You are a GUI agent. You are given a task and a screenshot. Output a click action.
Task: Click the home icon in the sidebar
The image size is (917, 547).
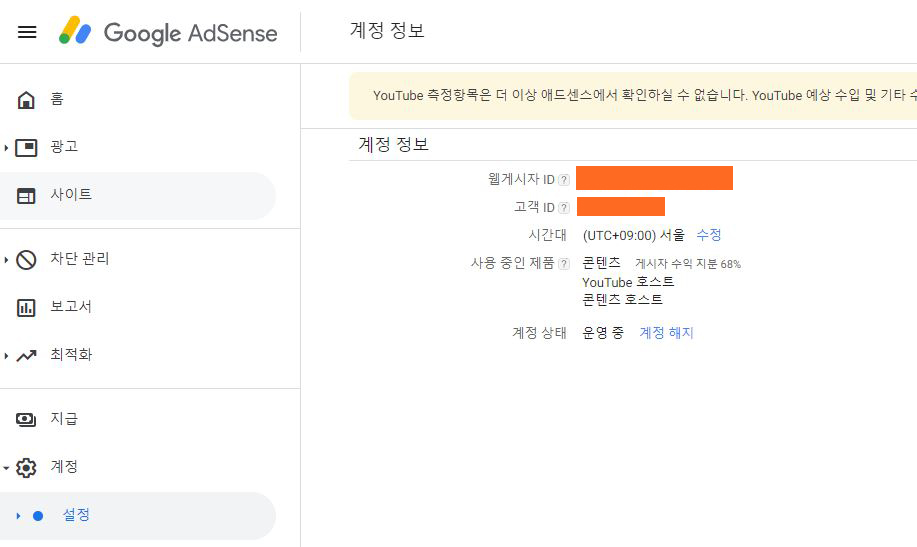pos(26,100)
